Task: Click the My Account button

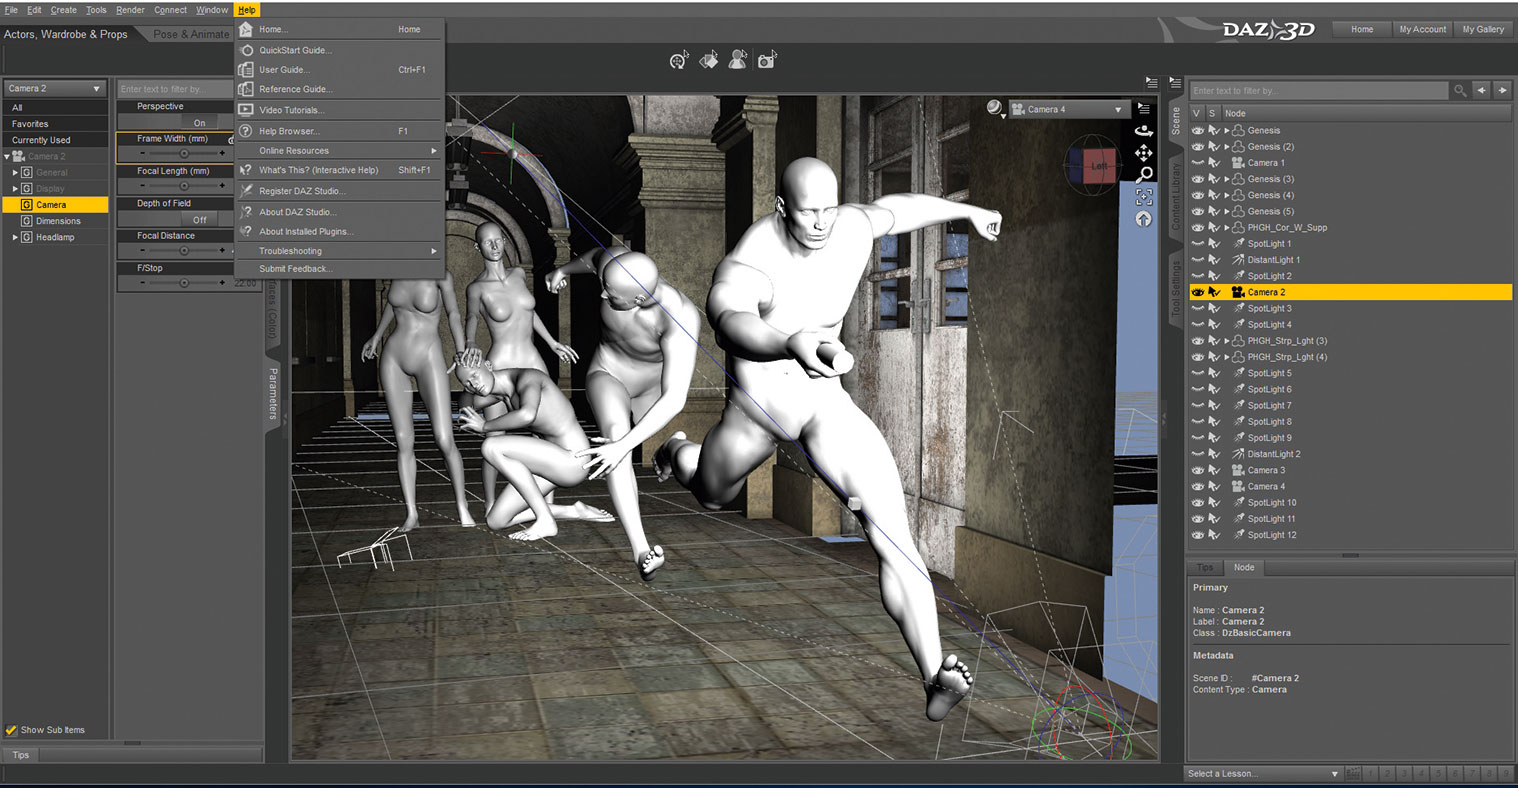Action: (x=1422, y=30)
